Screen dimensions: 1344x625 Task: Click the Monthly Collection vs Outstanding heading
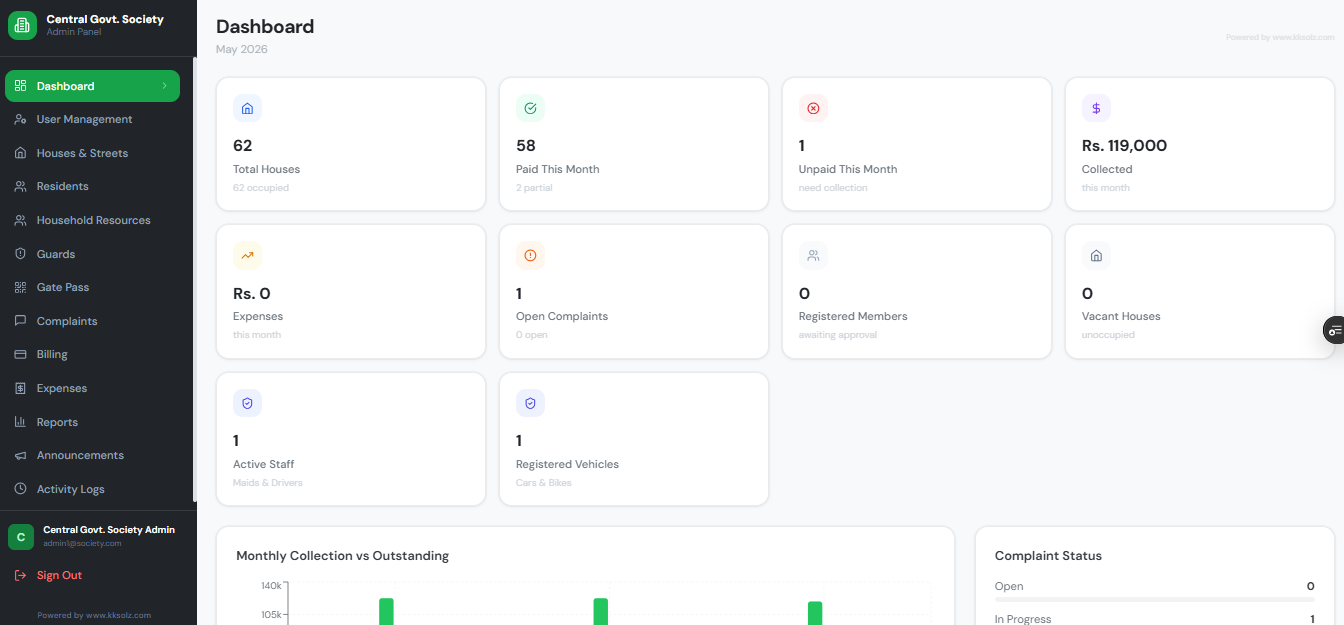[x=342, y=555]
